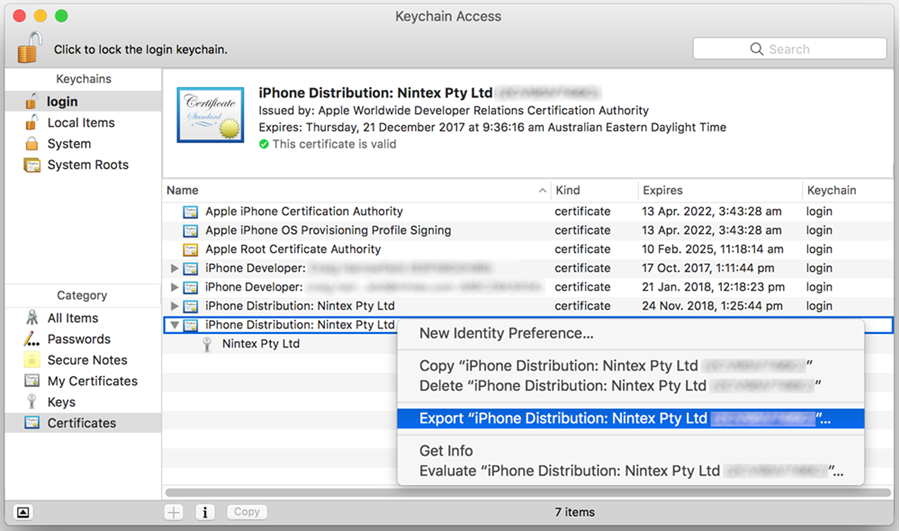Select Nintex Pty Ltd private key
This screenshot has height=531, width=900.
[261, 344]
